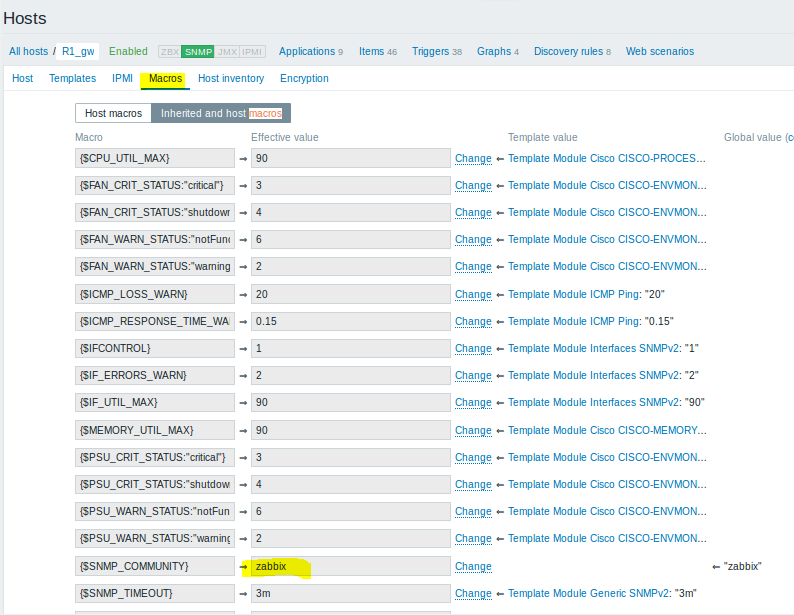794x615 pixels.
Task: Open Graphs list for host
Action: [x=494, y=51]
